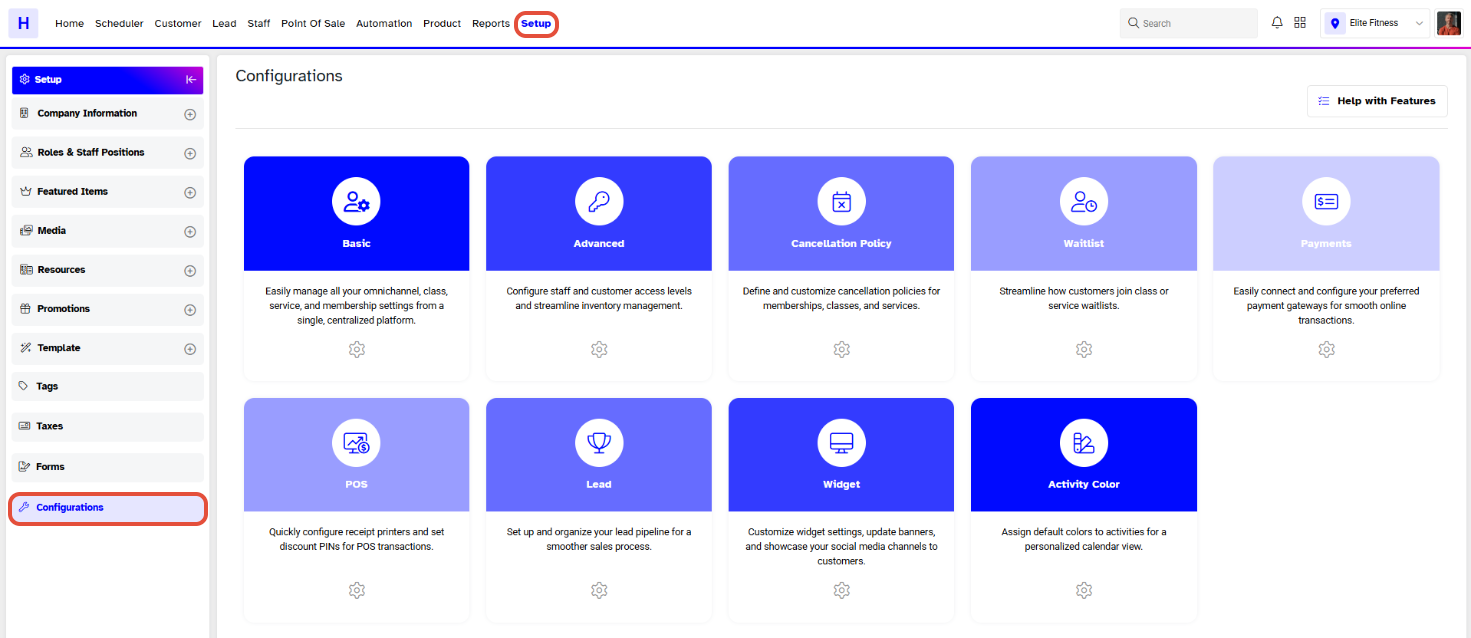Click the user profile avatar

coord(1448,23)
